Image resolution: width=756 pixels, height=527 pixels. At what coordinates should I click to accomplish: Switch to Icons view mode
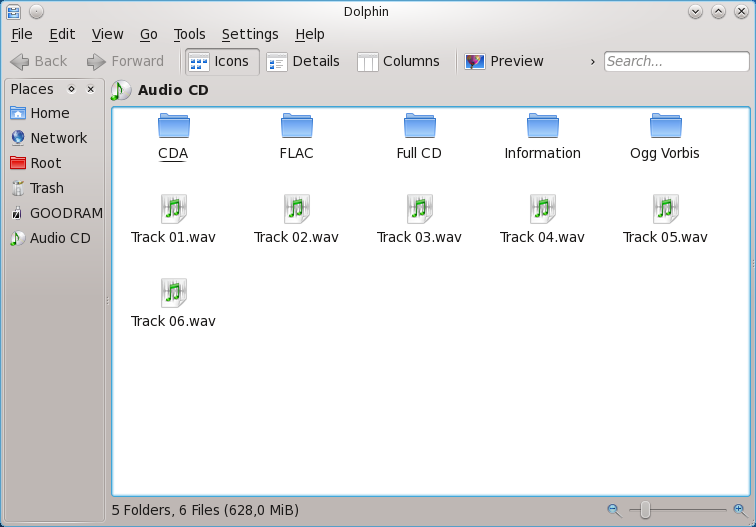222,62
